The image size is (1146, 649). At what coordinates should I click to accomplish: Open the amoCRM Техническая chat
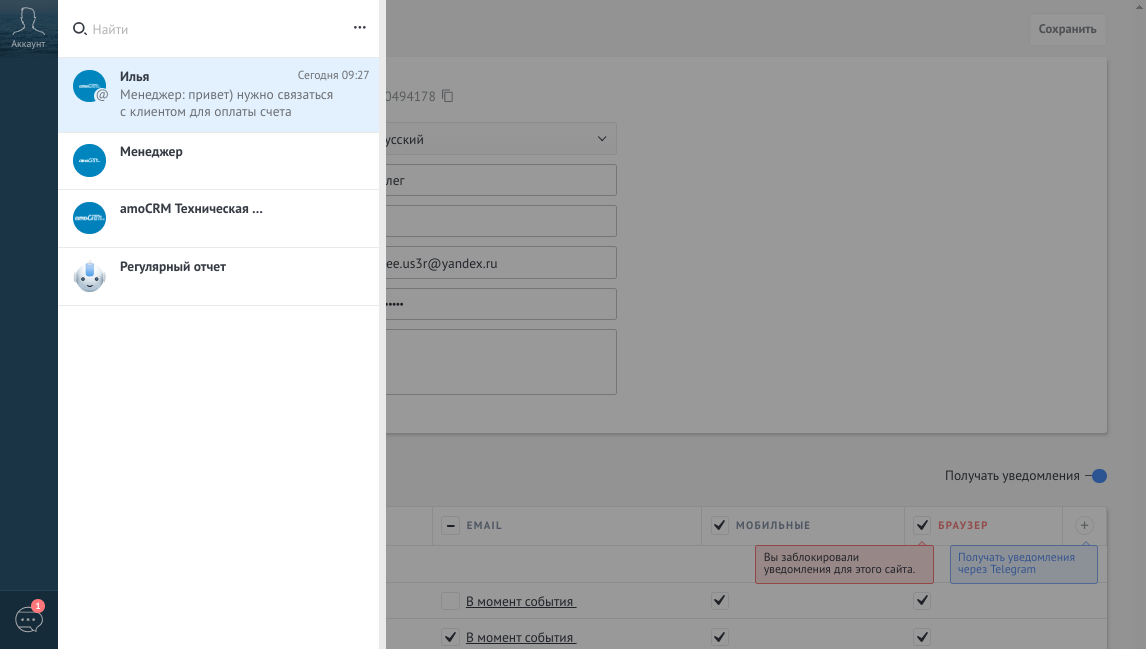point(191,209)
